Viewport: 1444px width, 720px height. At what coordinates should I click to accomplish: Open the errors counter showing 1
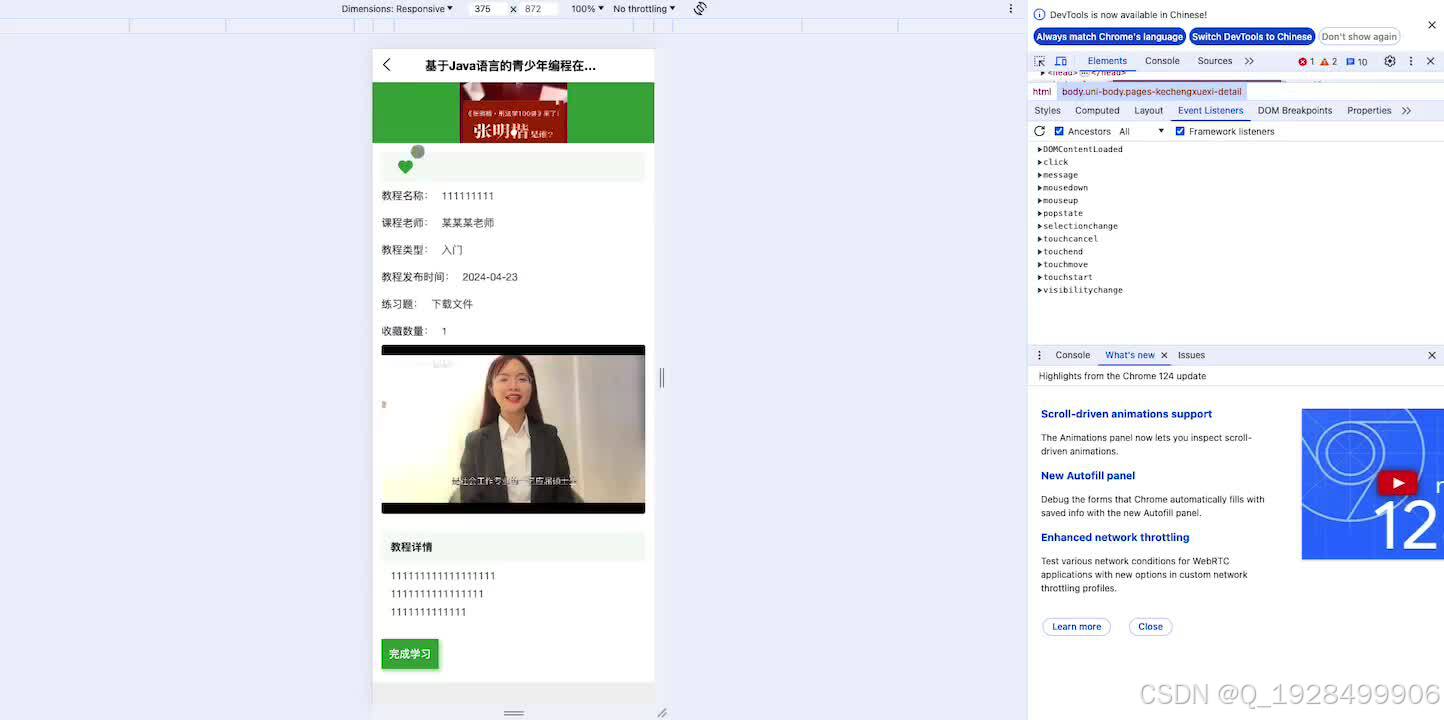[x=1306, y=62]
